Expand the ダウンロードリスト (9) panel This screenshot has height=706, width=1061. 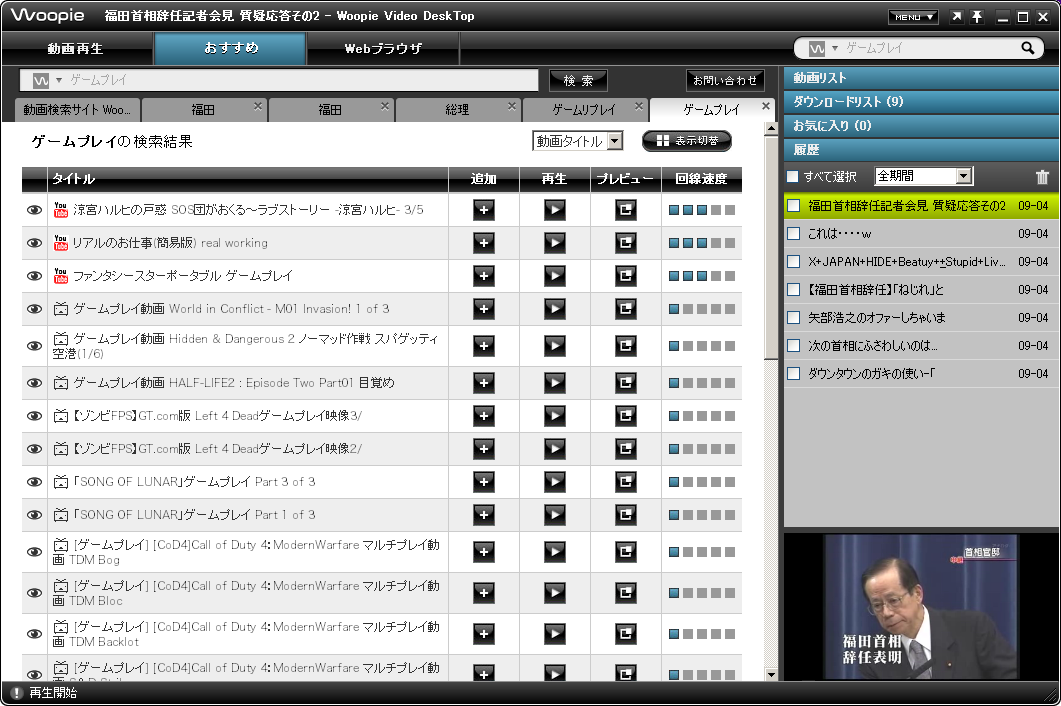point(921,102)
